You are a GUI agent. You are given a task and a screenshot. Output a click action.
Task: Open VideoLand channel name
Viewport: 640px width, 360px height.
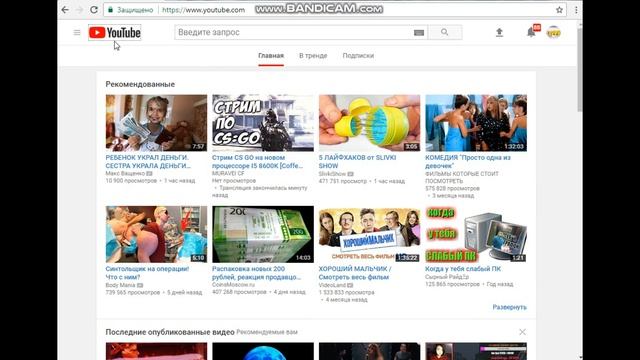[x=332, y=285]
